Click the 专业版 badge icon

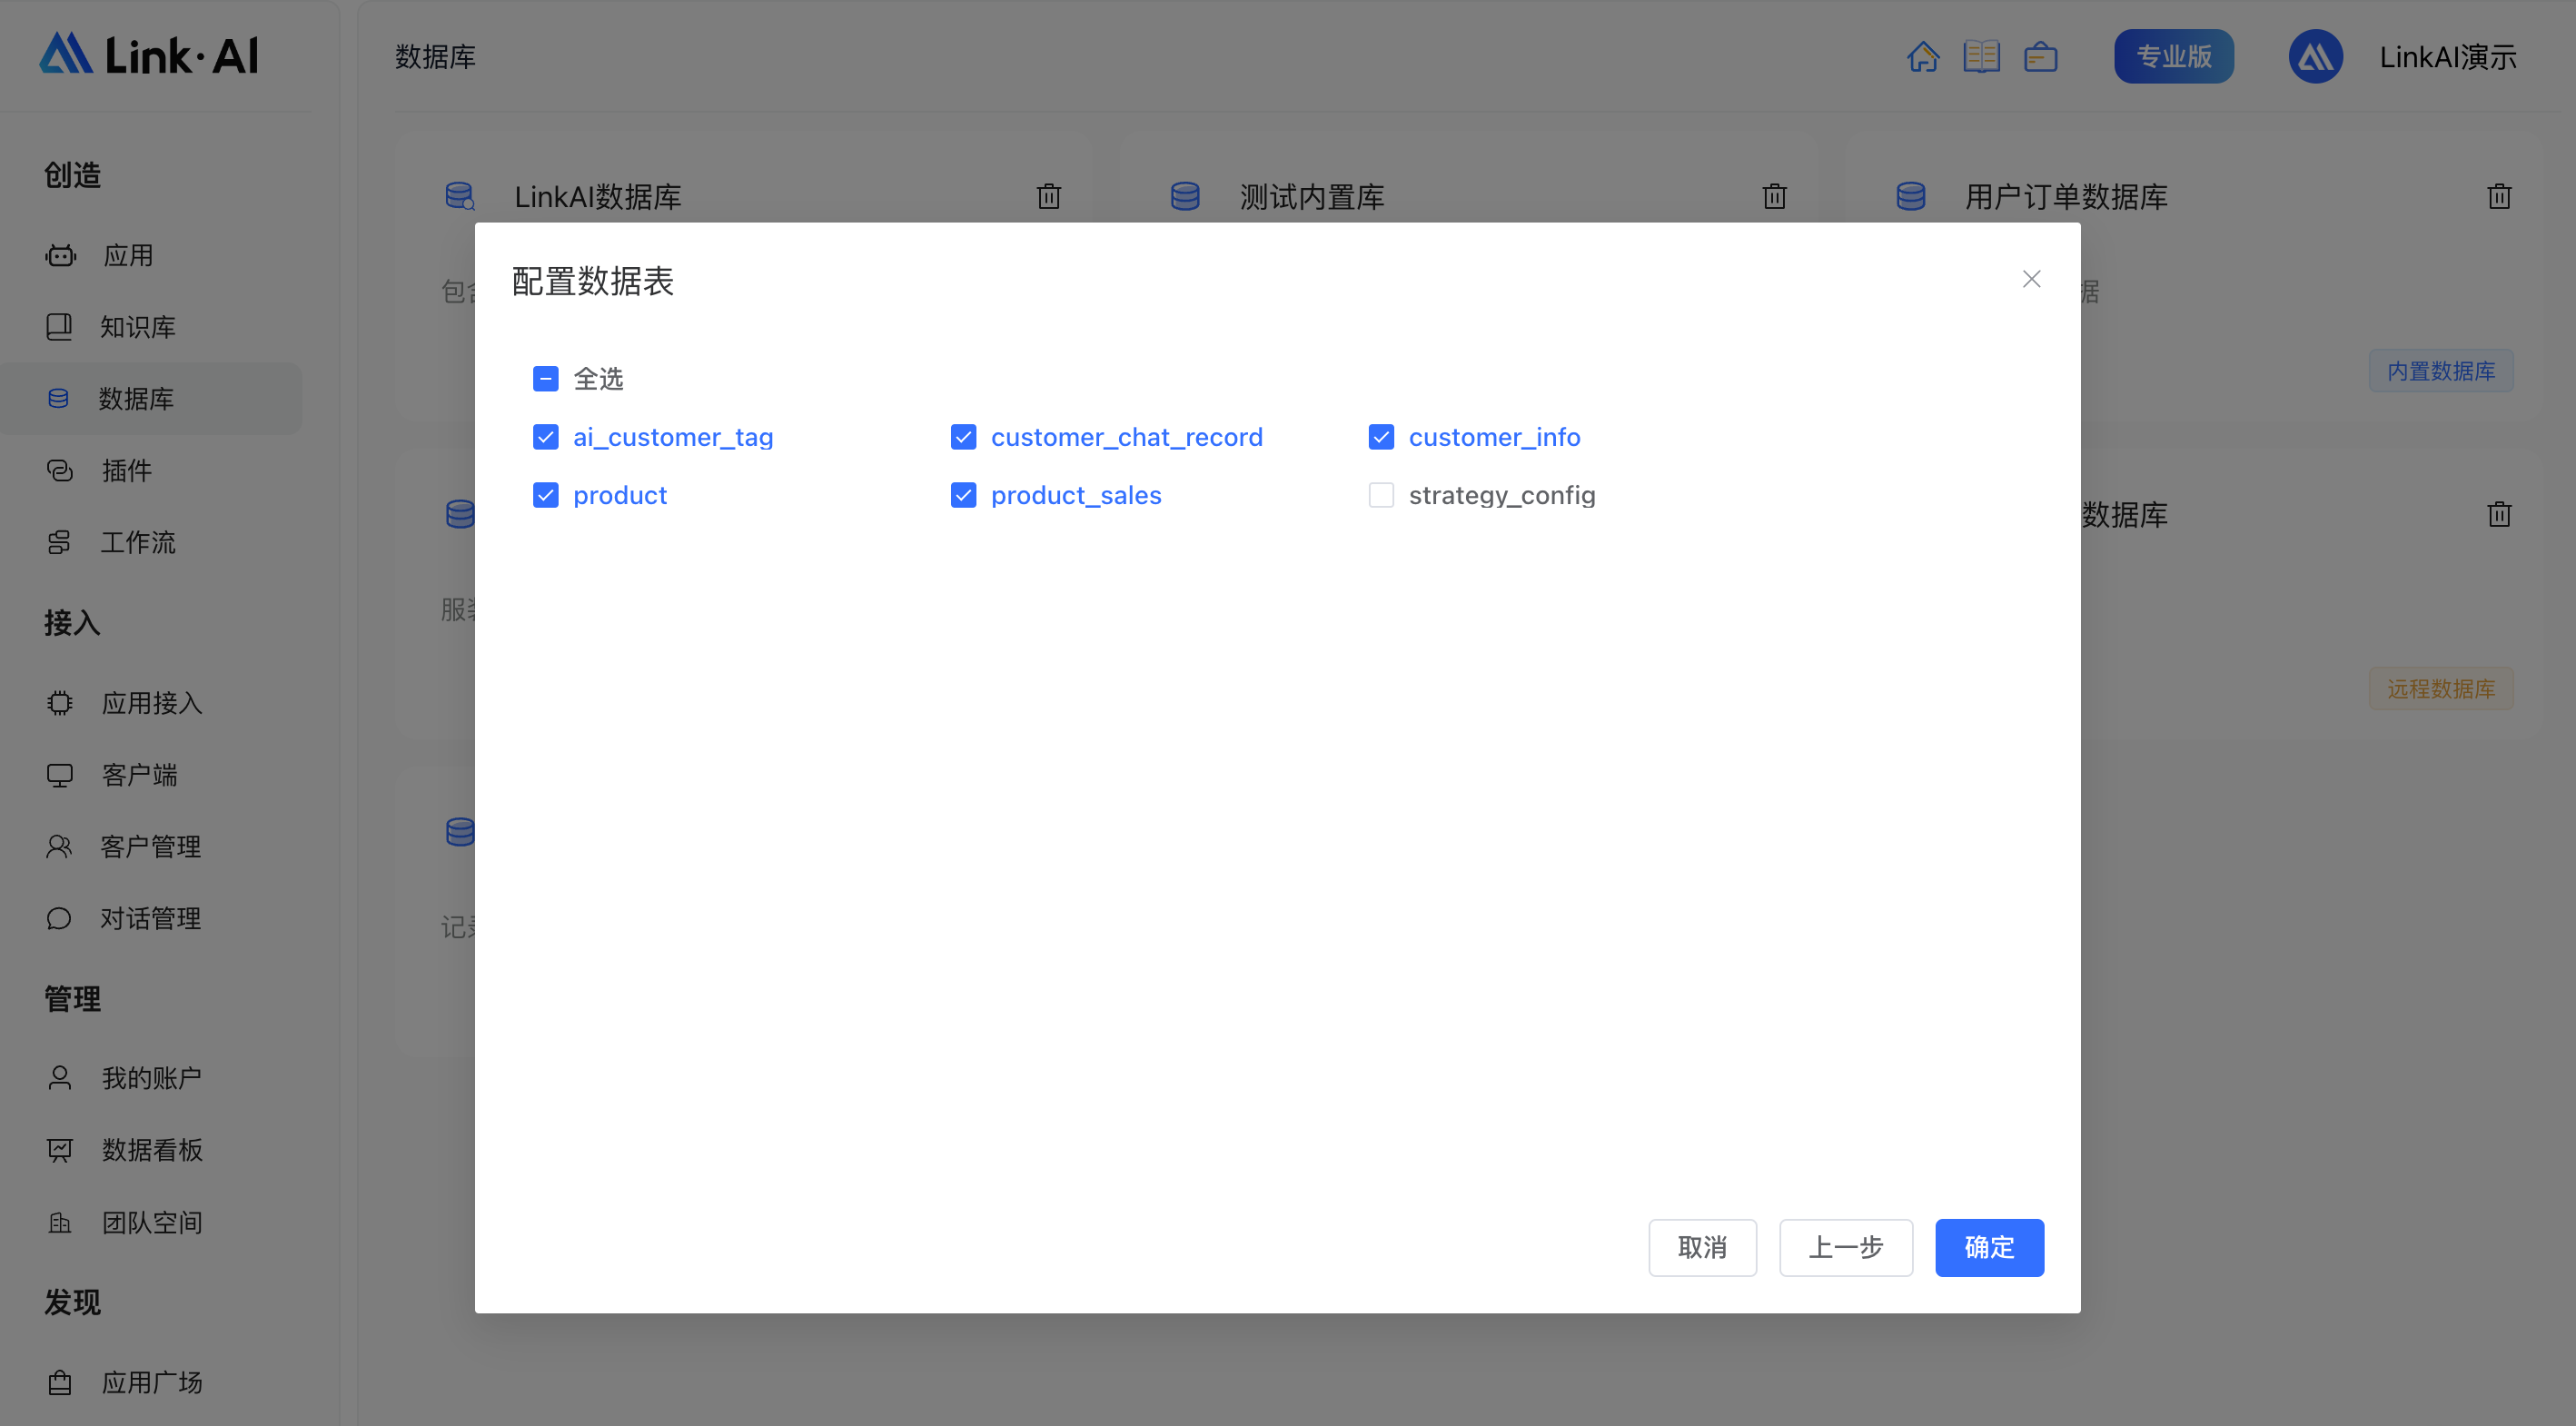[x=2175, y=56]
